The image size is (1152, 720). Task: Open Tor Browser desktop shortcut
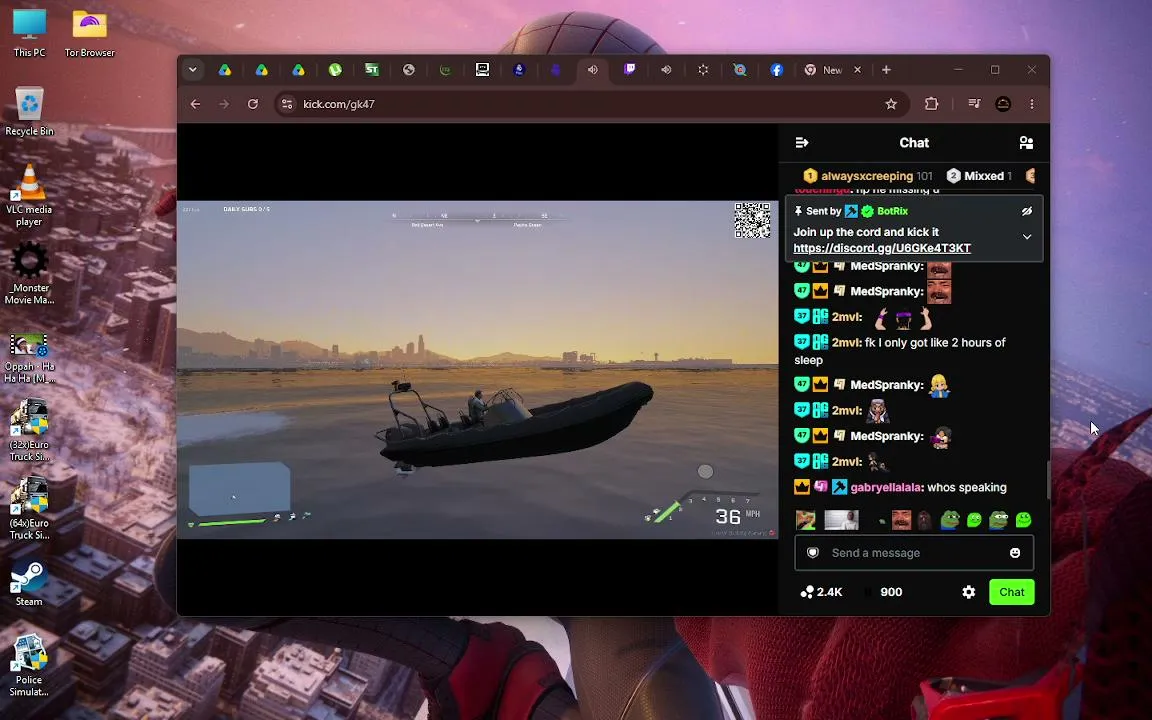pos(90,34)
